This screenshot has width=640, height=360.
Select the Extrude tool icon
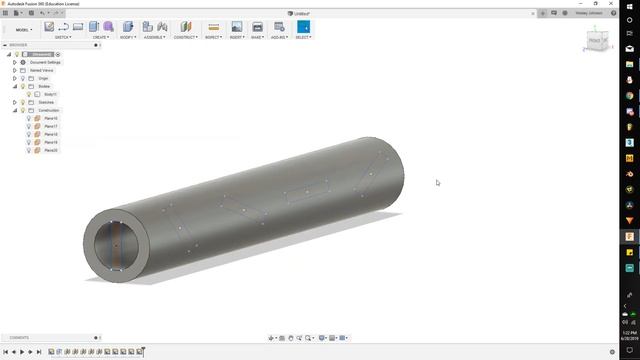pyautogui.click(x=94, y=27)
